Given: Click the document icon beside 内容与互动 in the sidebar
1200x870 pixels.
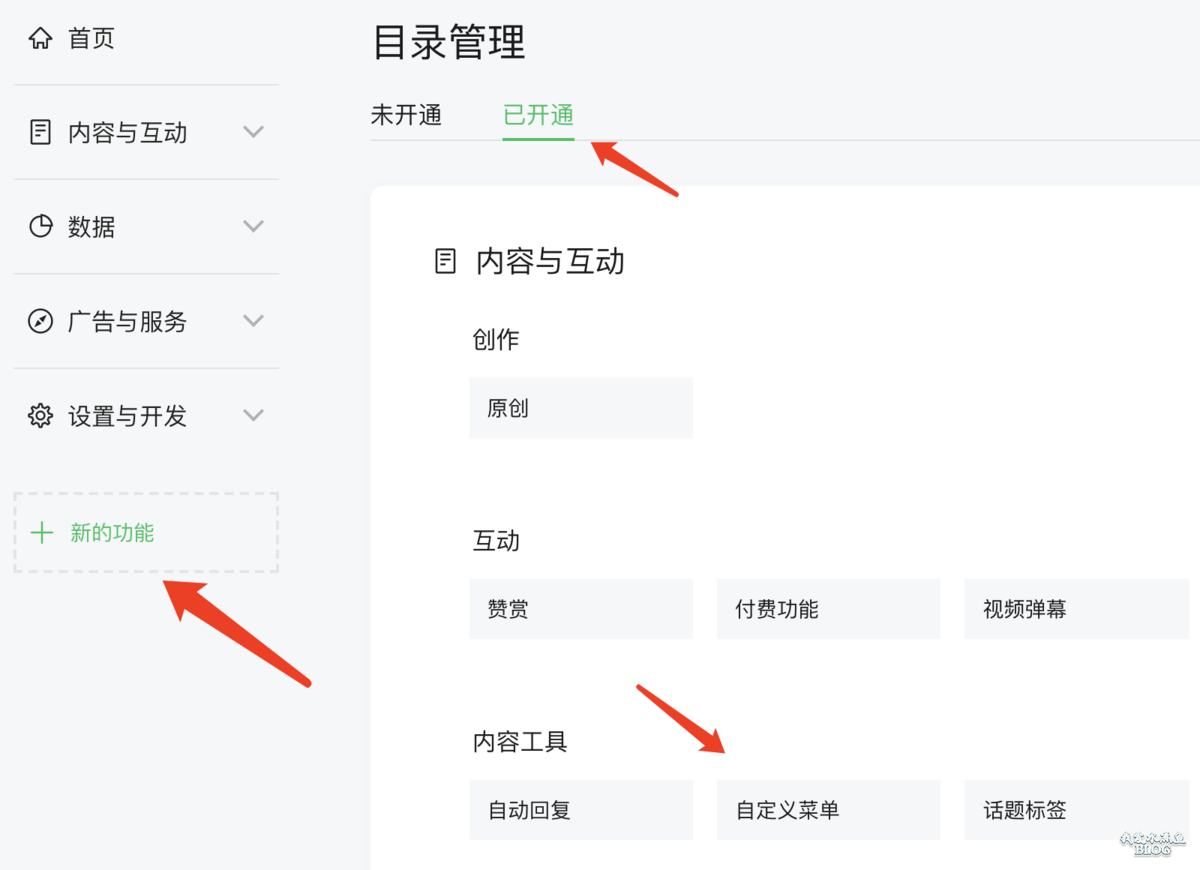Looking at the screenshot, I should click(40, 133).
